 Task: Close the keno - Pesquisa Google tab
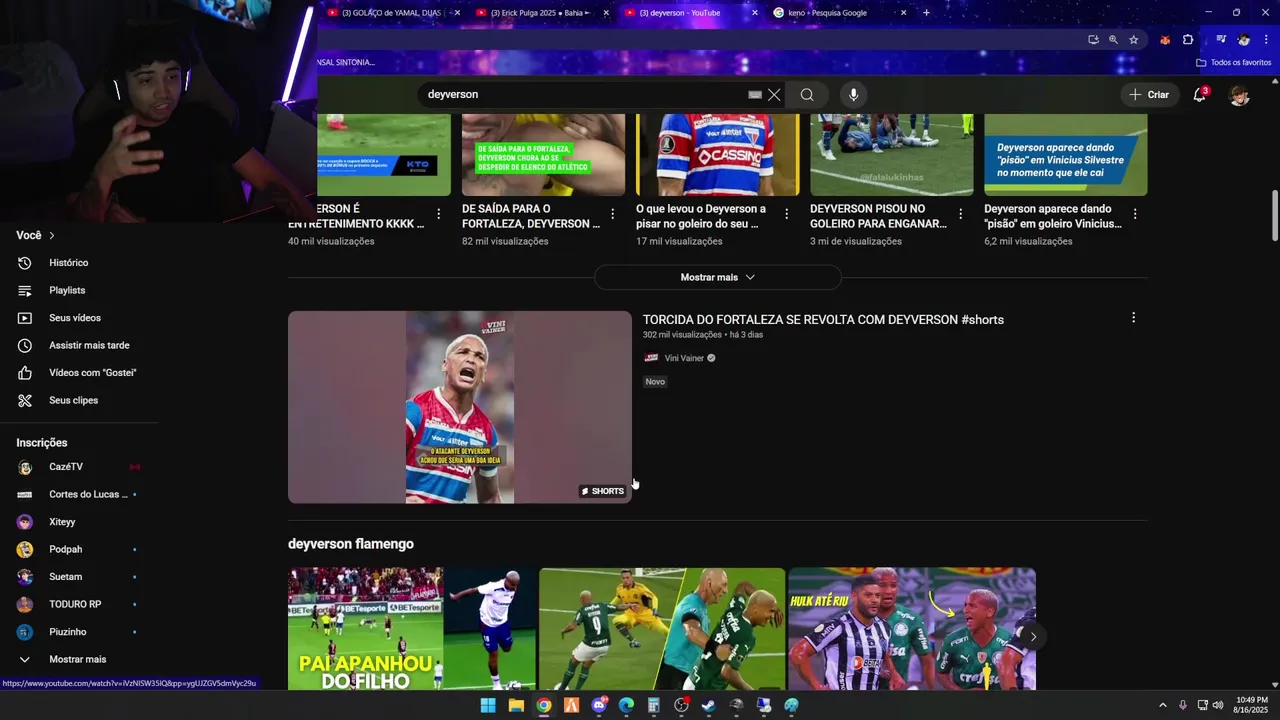click(904, 13)
